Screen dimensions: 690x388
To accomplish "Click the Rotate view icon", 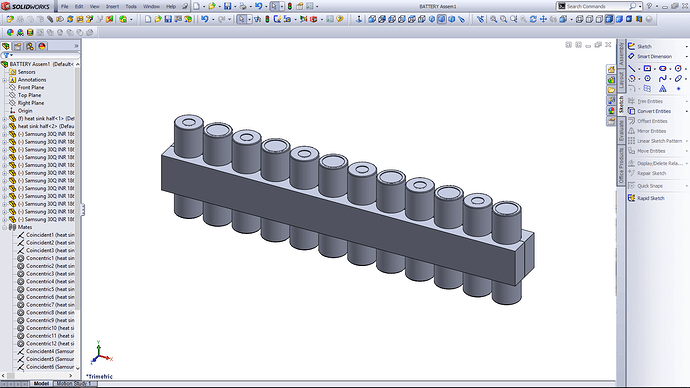I will (533, 19).
